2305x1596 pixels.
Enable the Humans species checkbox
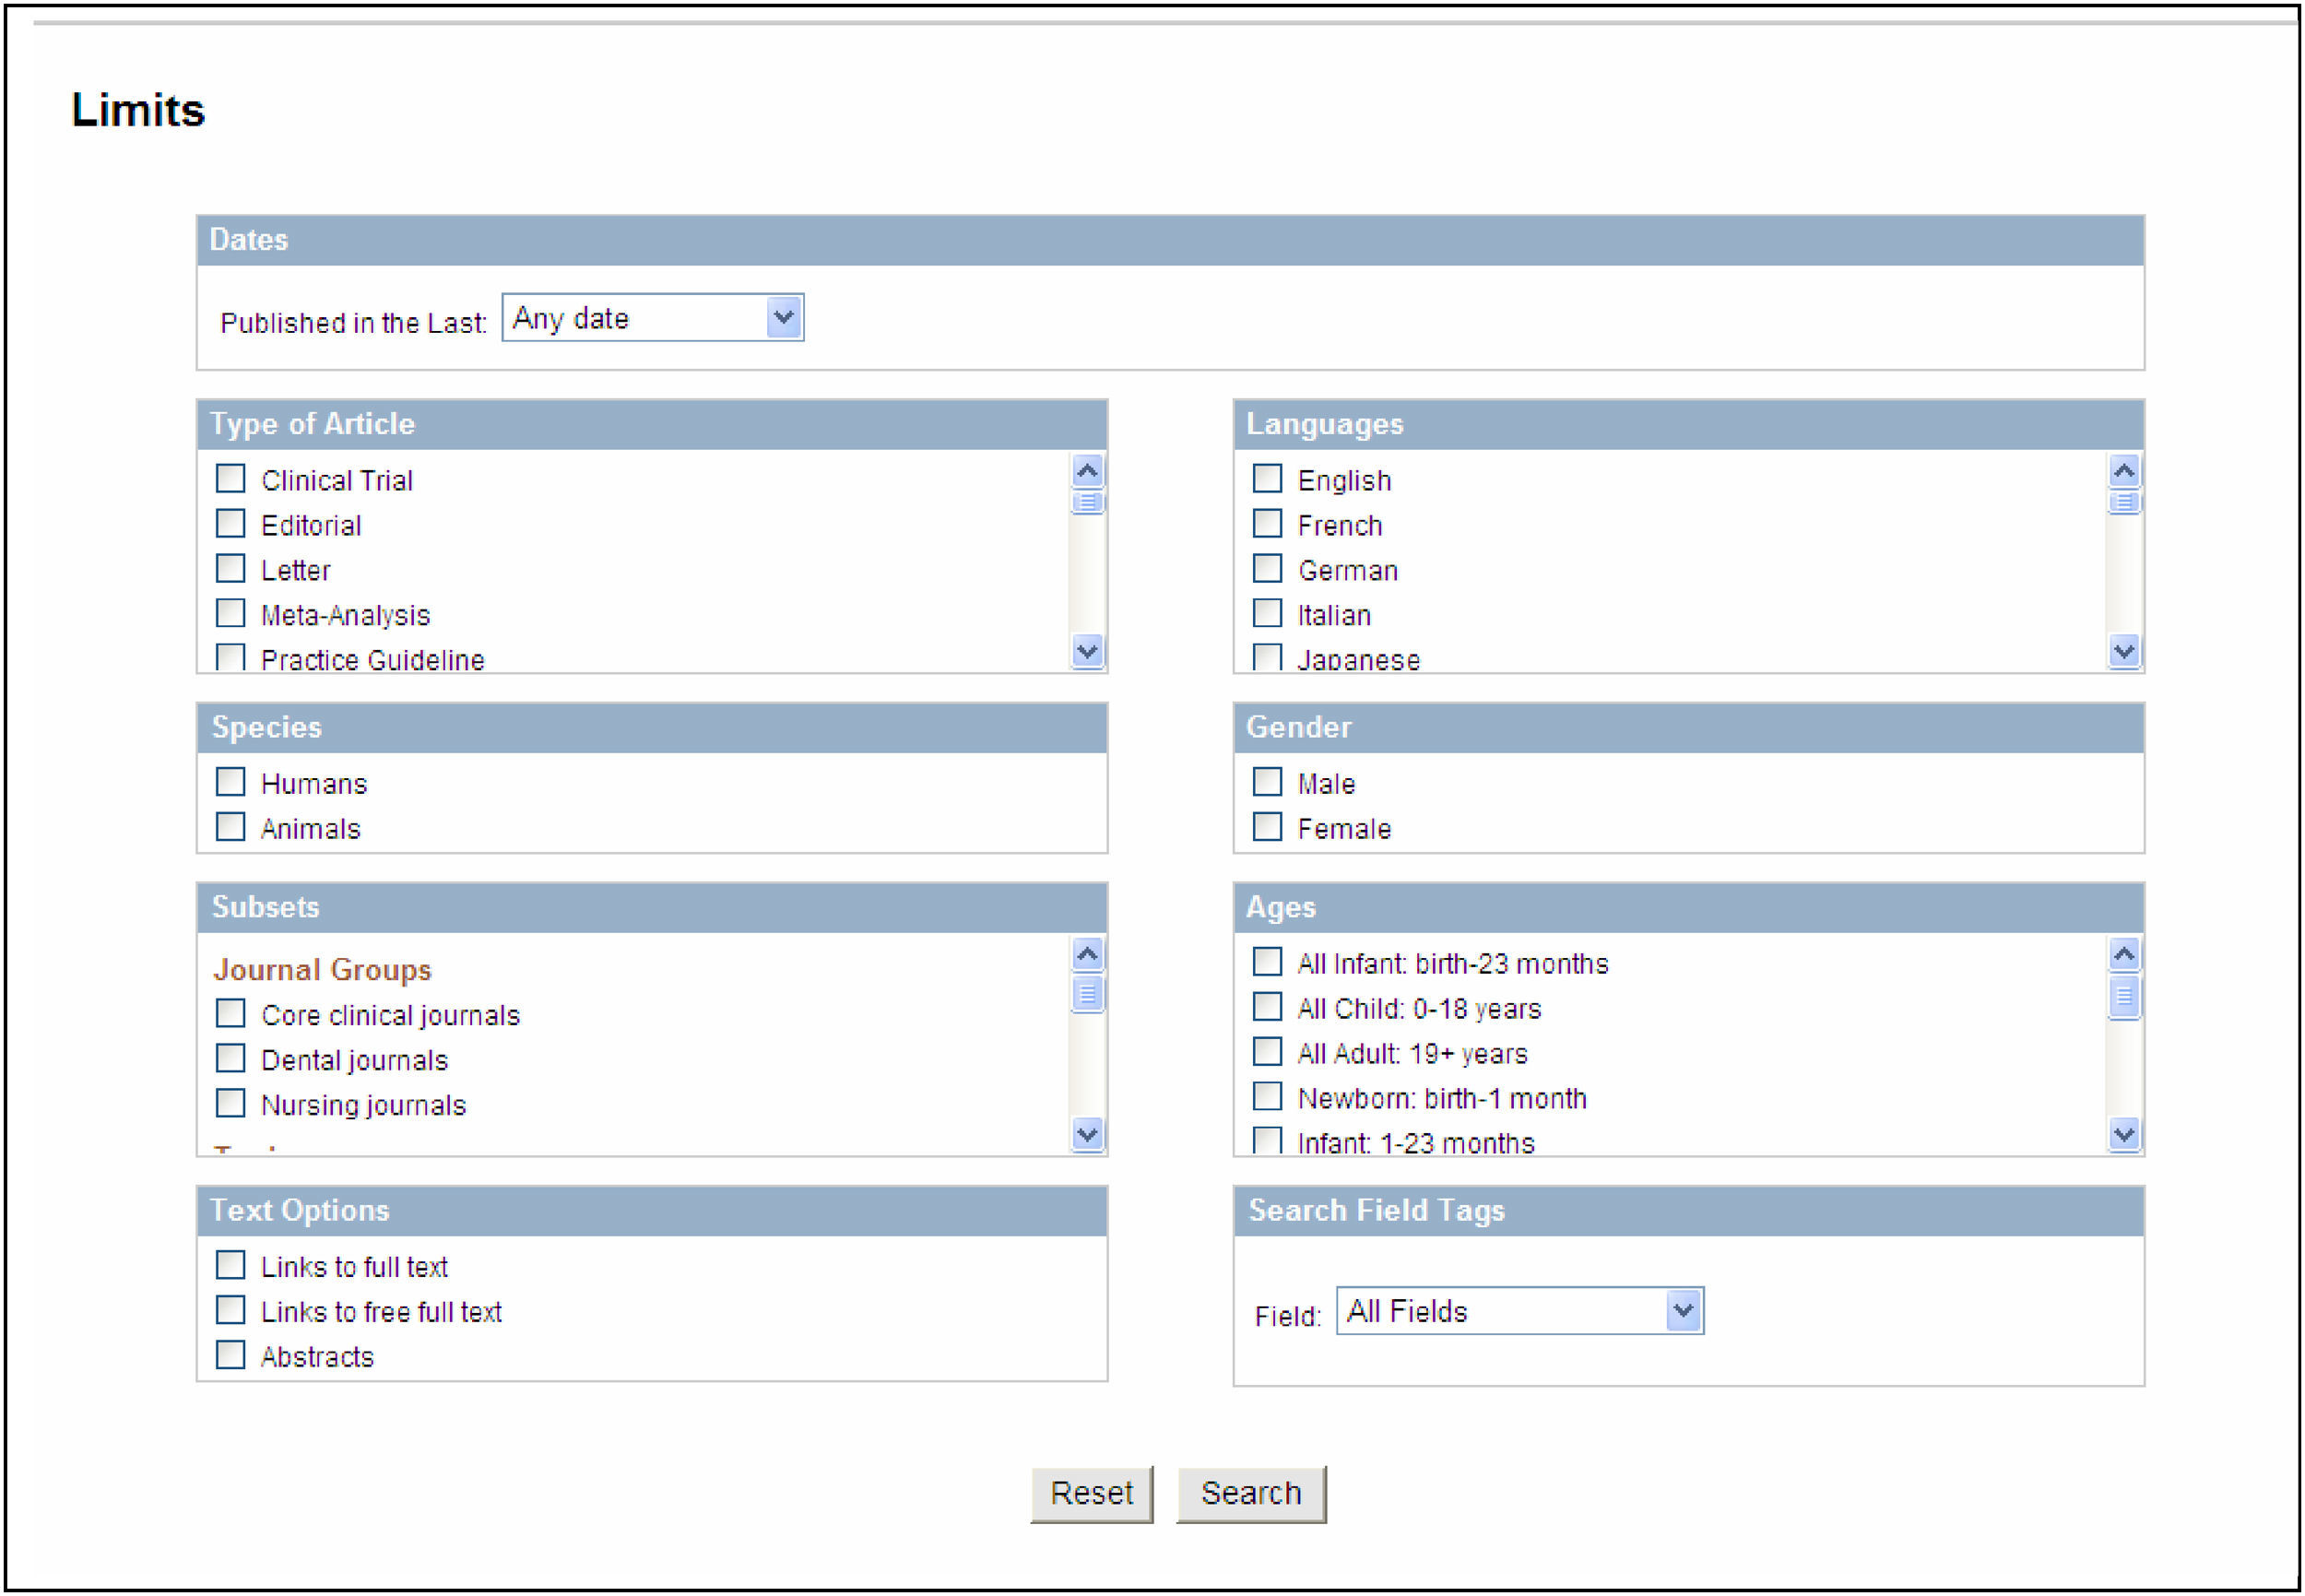pyautogui.click(x=231, y=782)
